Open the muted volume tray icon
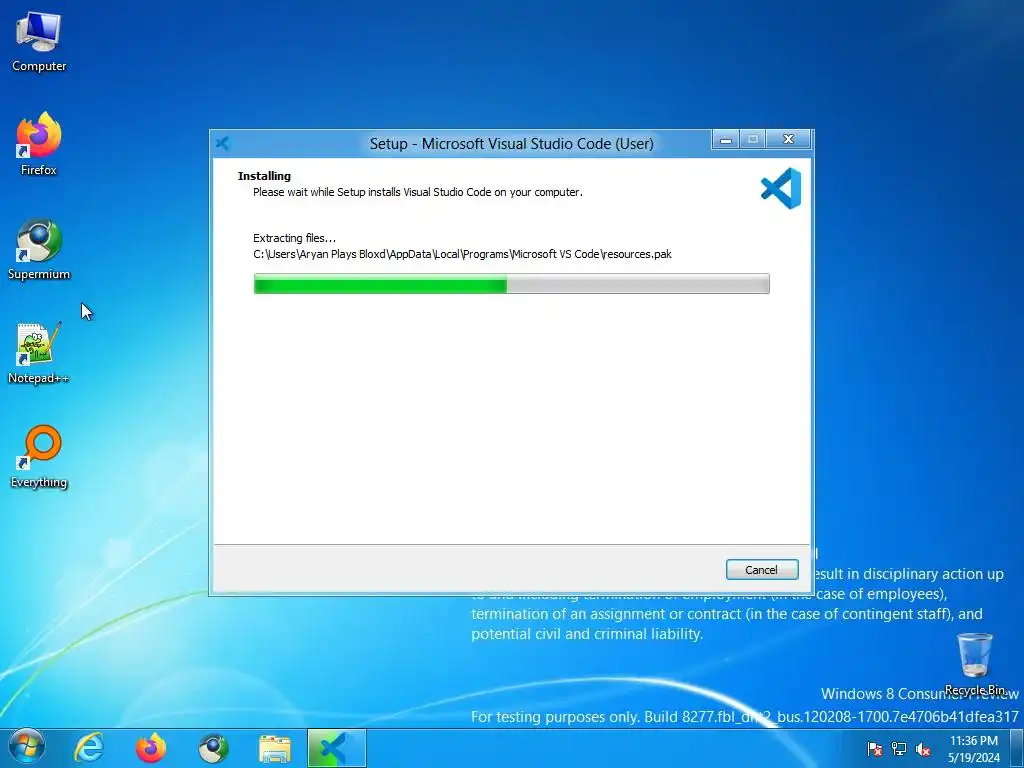1024x768 pixels. [923, 749]
